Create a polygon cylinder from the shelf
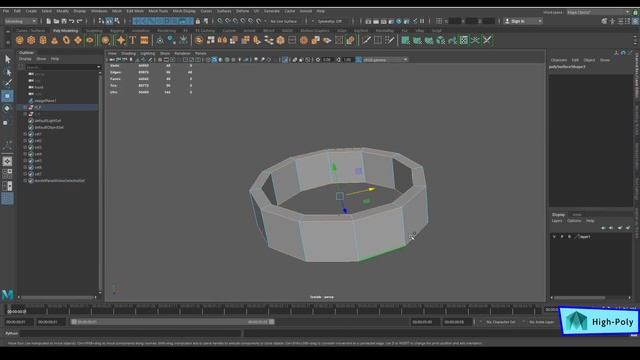640x360 pixels. (x=43, y=40)
